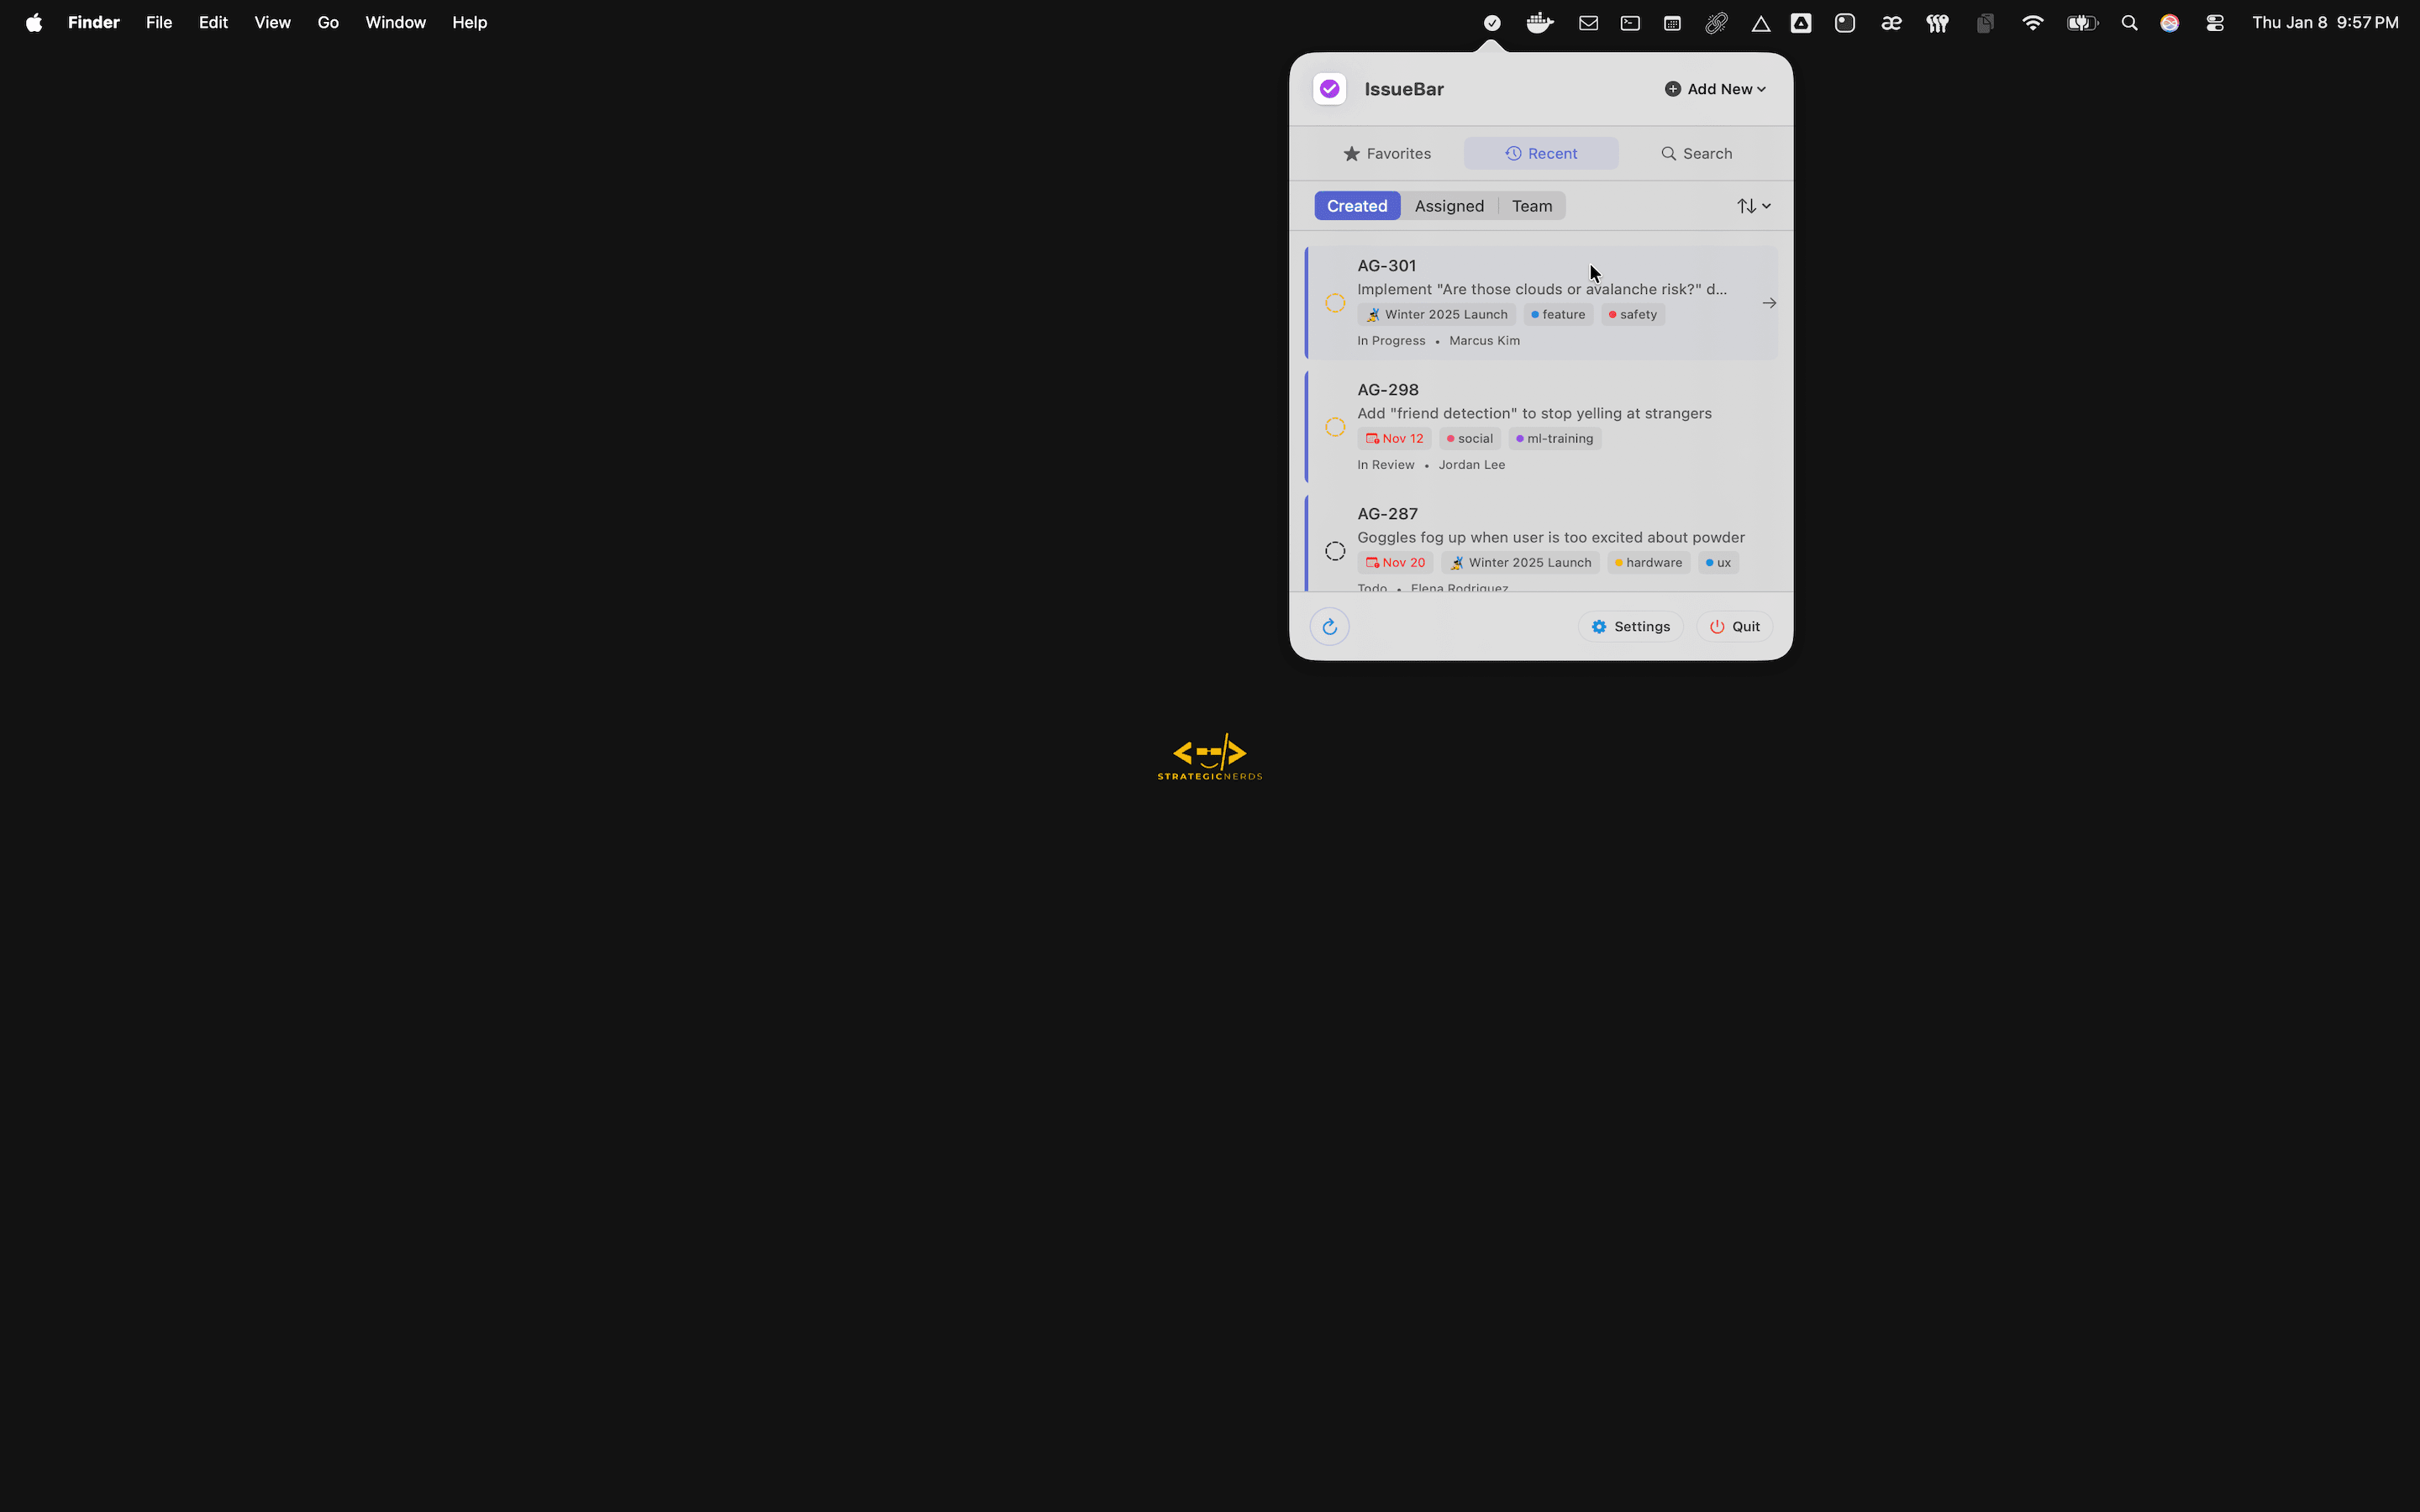Click the refresh icon in bottom left
This screenshot has width=2420, height=1512.
(1330, 626)
